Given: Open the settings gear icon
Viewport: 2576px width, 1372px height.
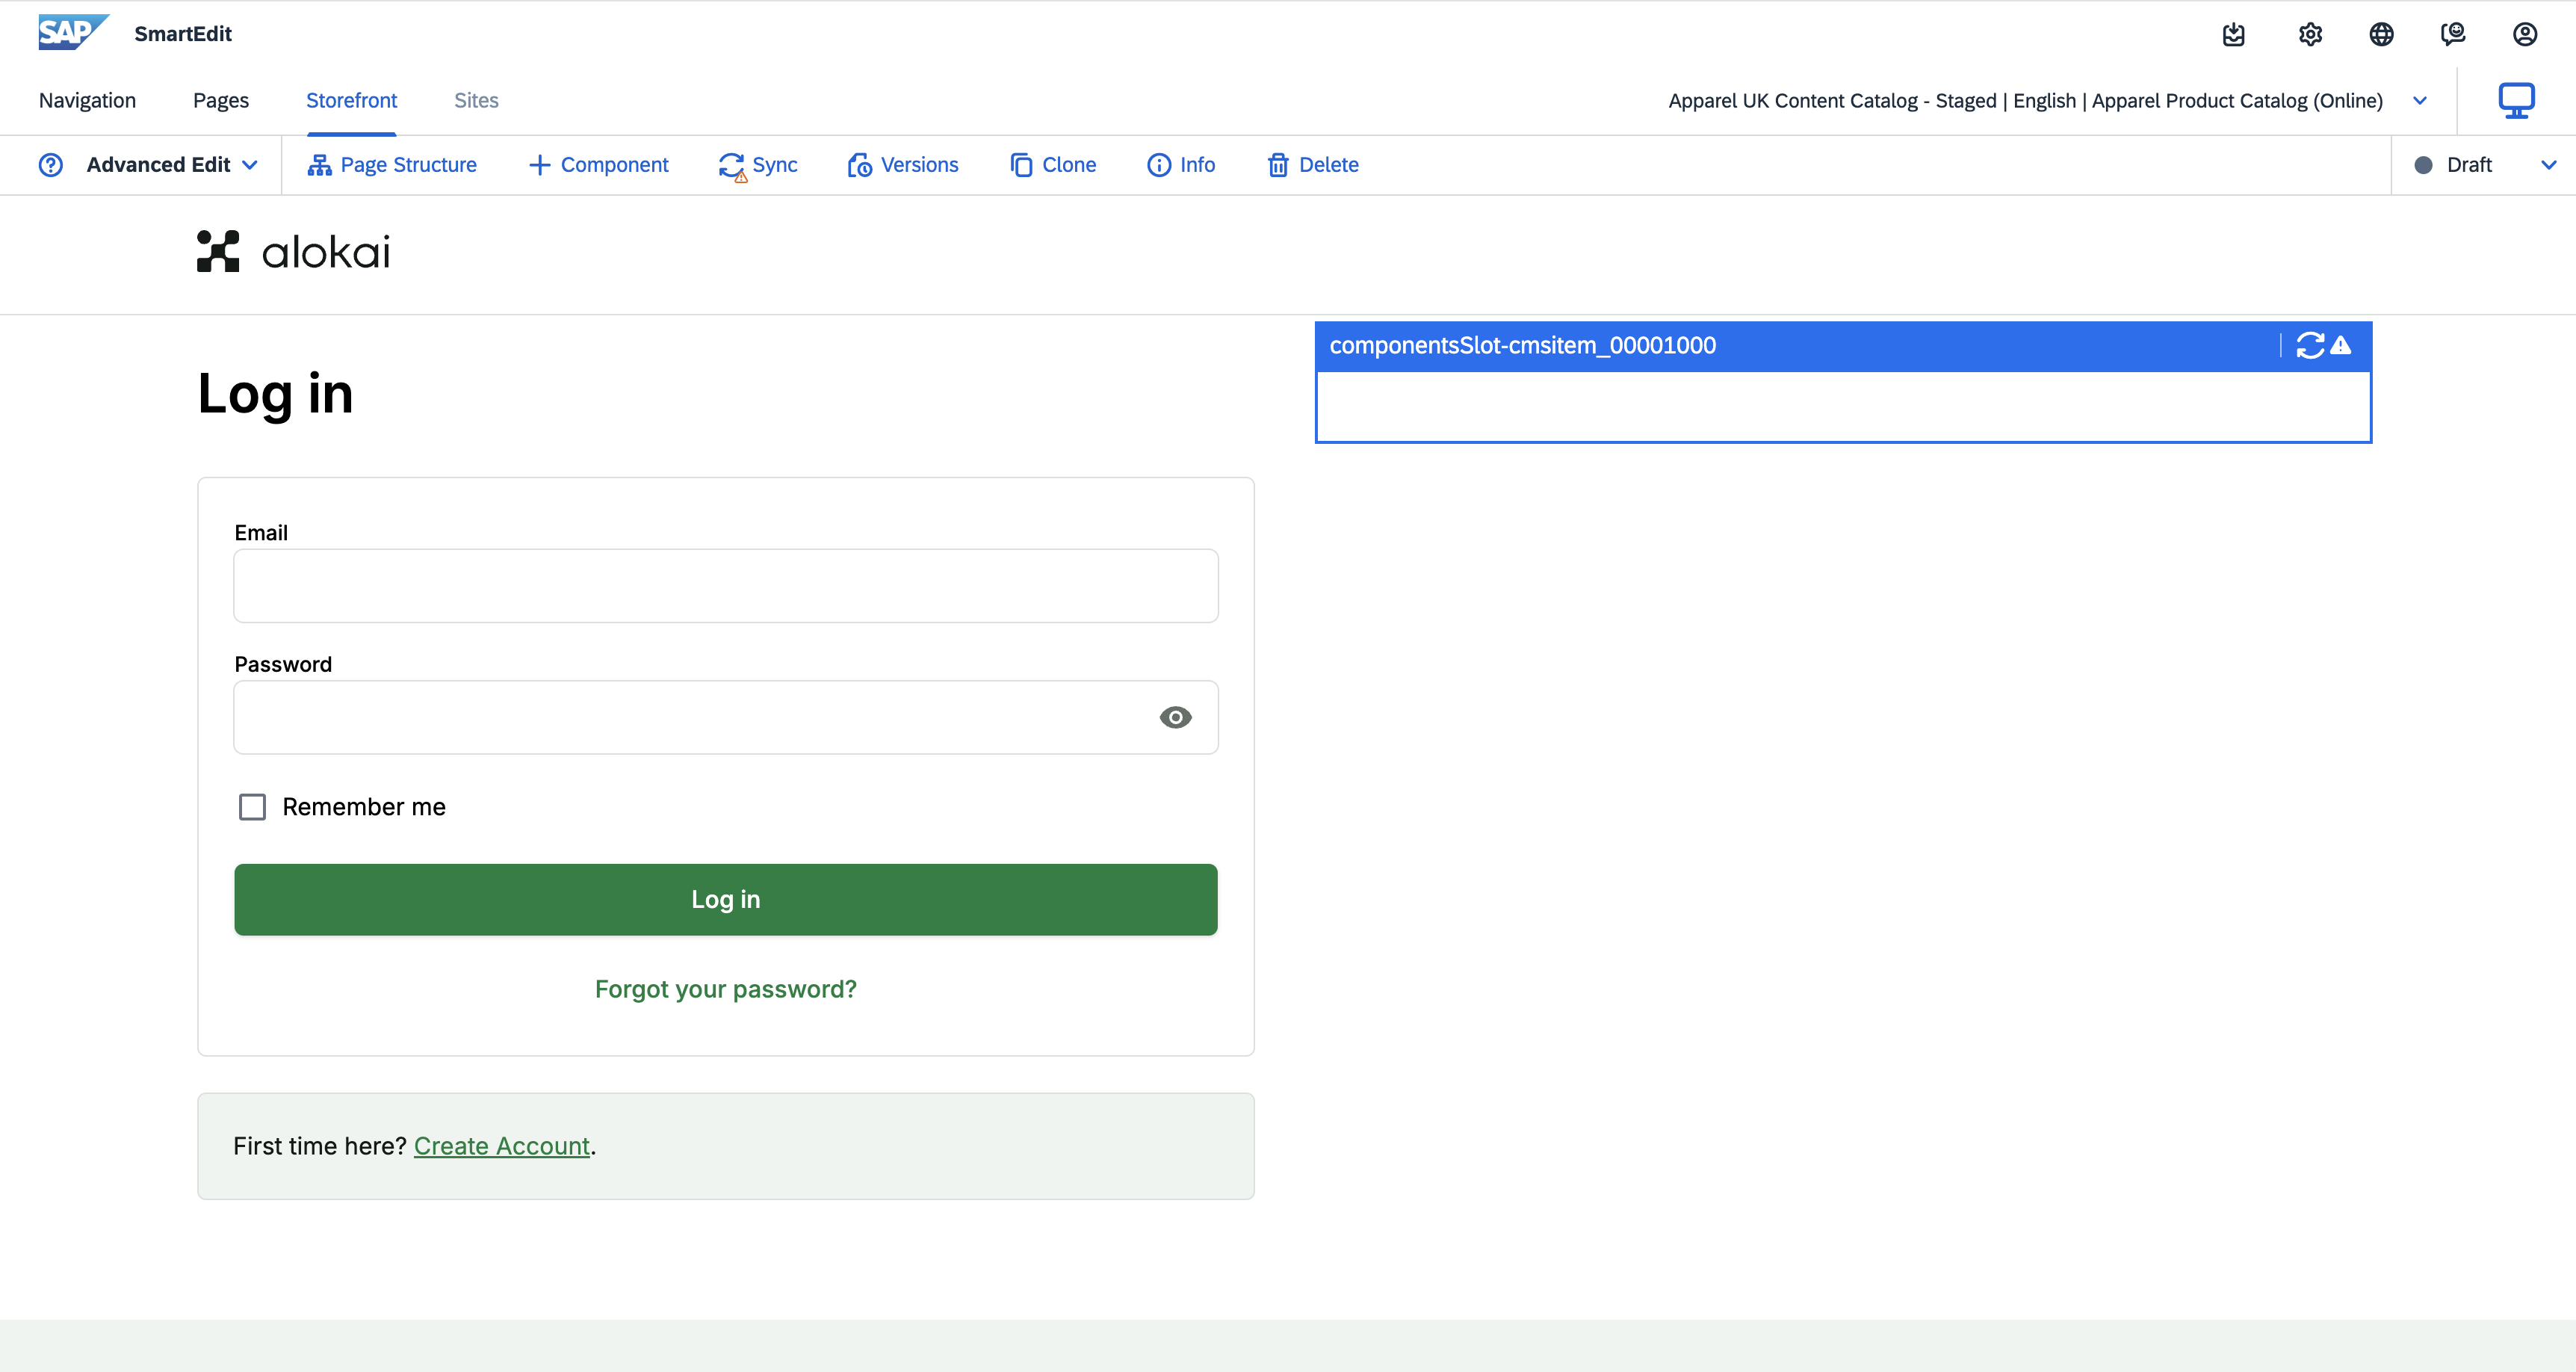Looking at the screenshot, I should (x=2309, y=34).
